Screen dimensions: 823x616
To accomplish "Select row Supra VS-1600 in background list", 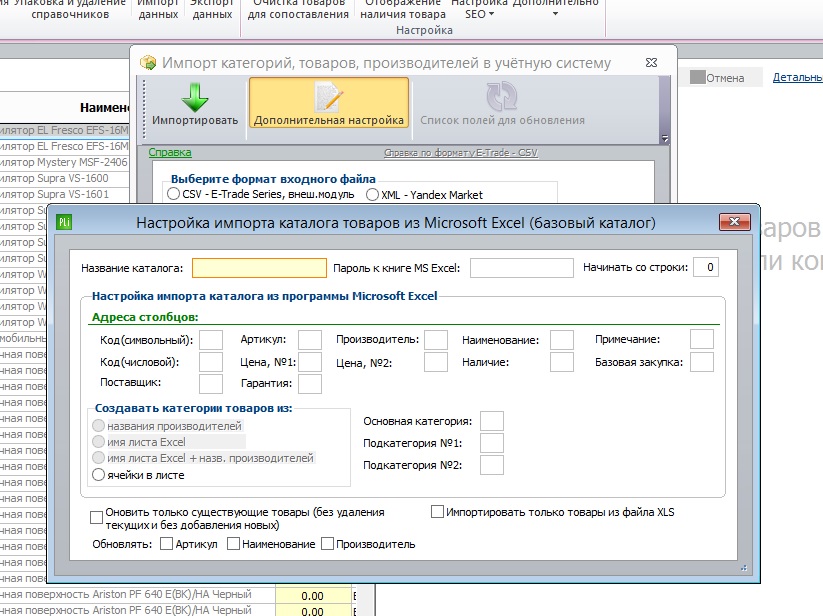I will [64, 178].
